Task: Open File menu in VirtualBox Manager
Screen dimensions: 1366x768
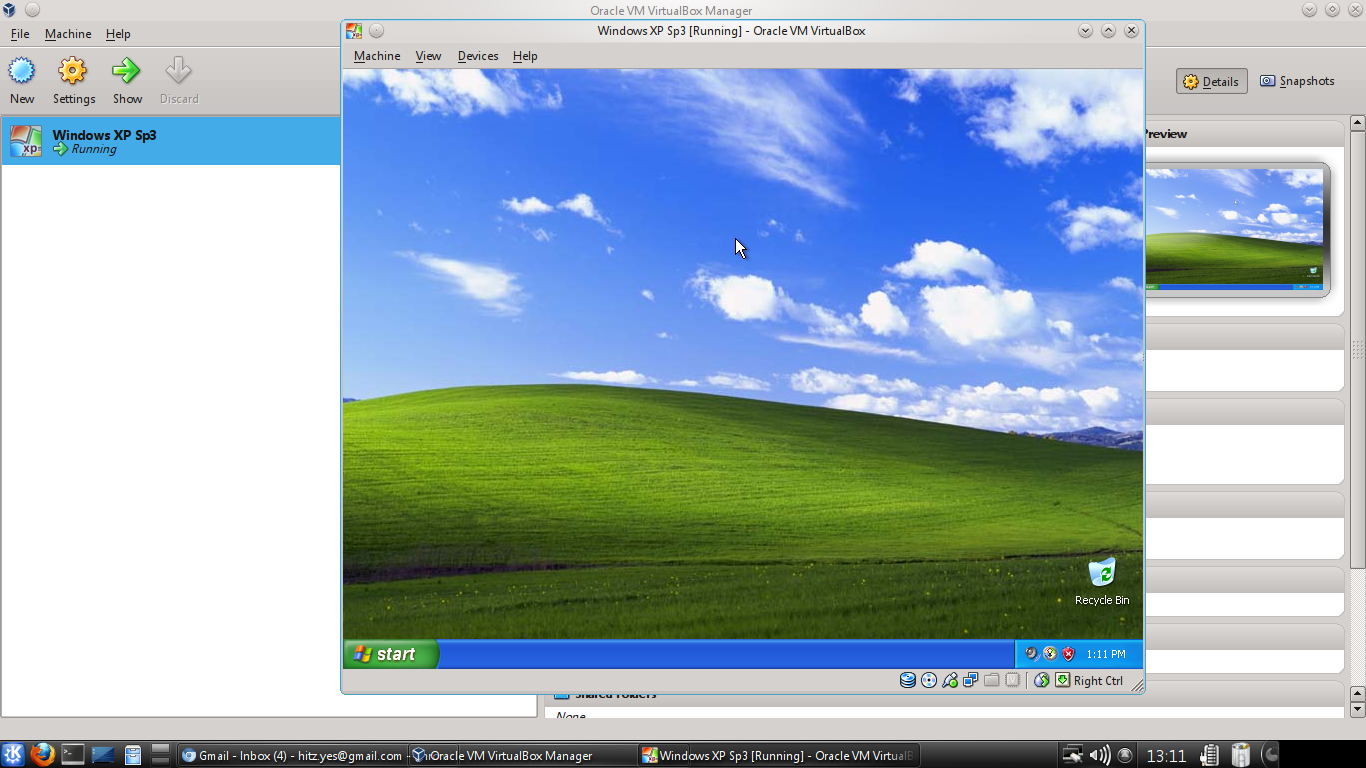Action: 20,34
